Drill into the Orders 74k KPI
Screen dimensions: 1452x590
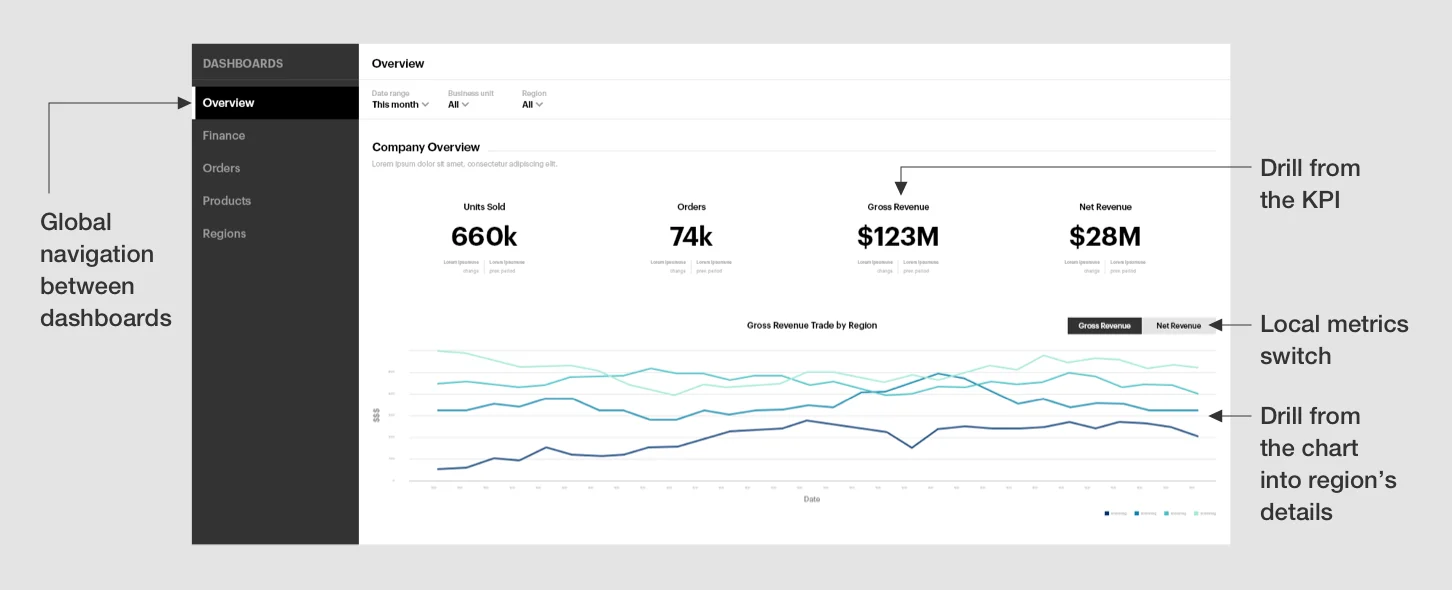[691, 237]
